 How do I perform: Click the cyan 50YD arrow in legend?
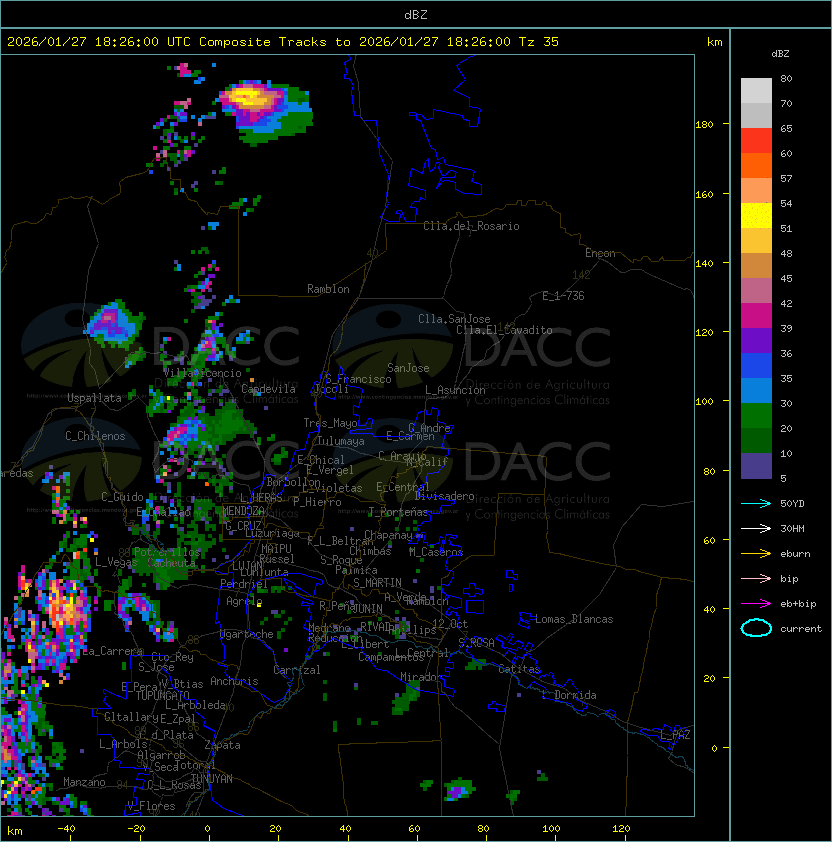pos(756,503)
